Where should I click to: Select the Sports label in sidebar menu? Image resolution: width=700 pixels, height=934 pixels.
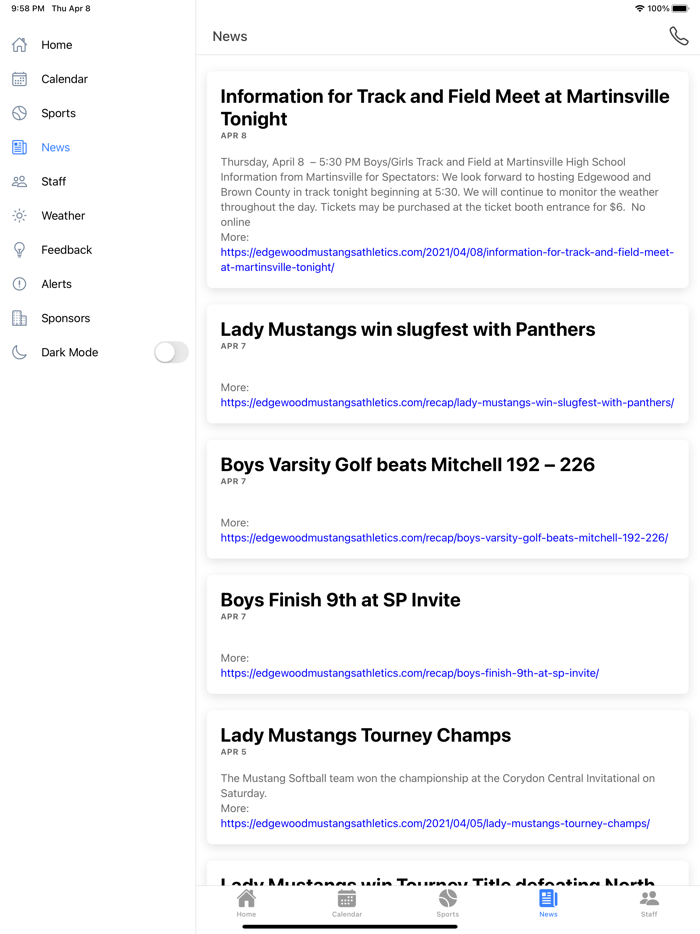pos(58,113)
